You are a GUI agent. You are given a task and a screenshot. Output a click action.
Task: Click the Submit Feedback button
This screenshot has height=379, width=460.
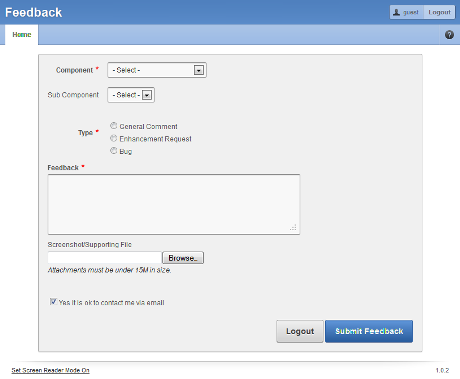[x=369, y=331]
